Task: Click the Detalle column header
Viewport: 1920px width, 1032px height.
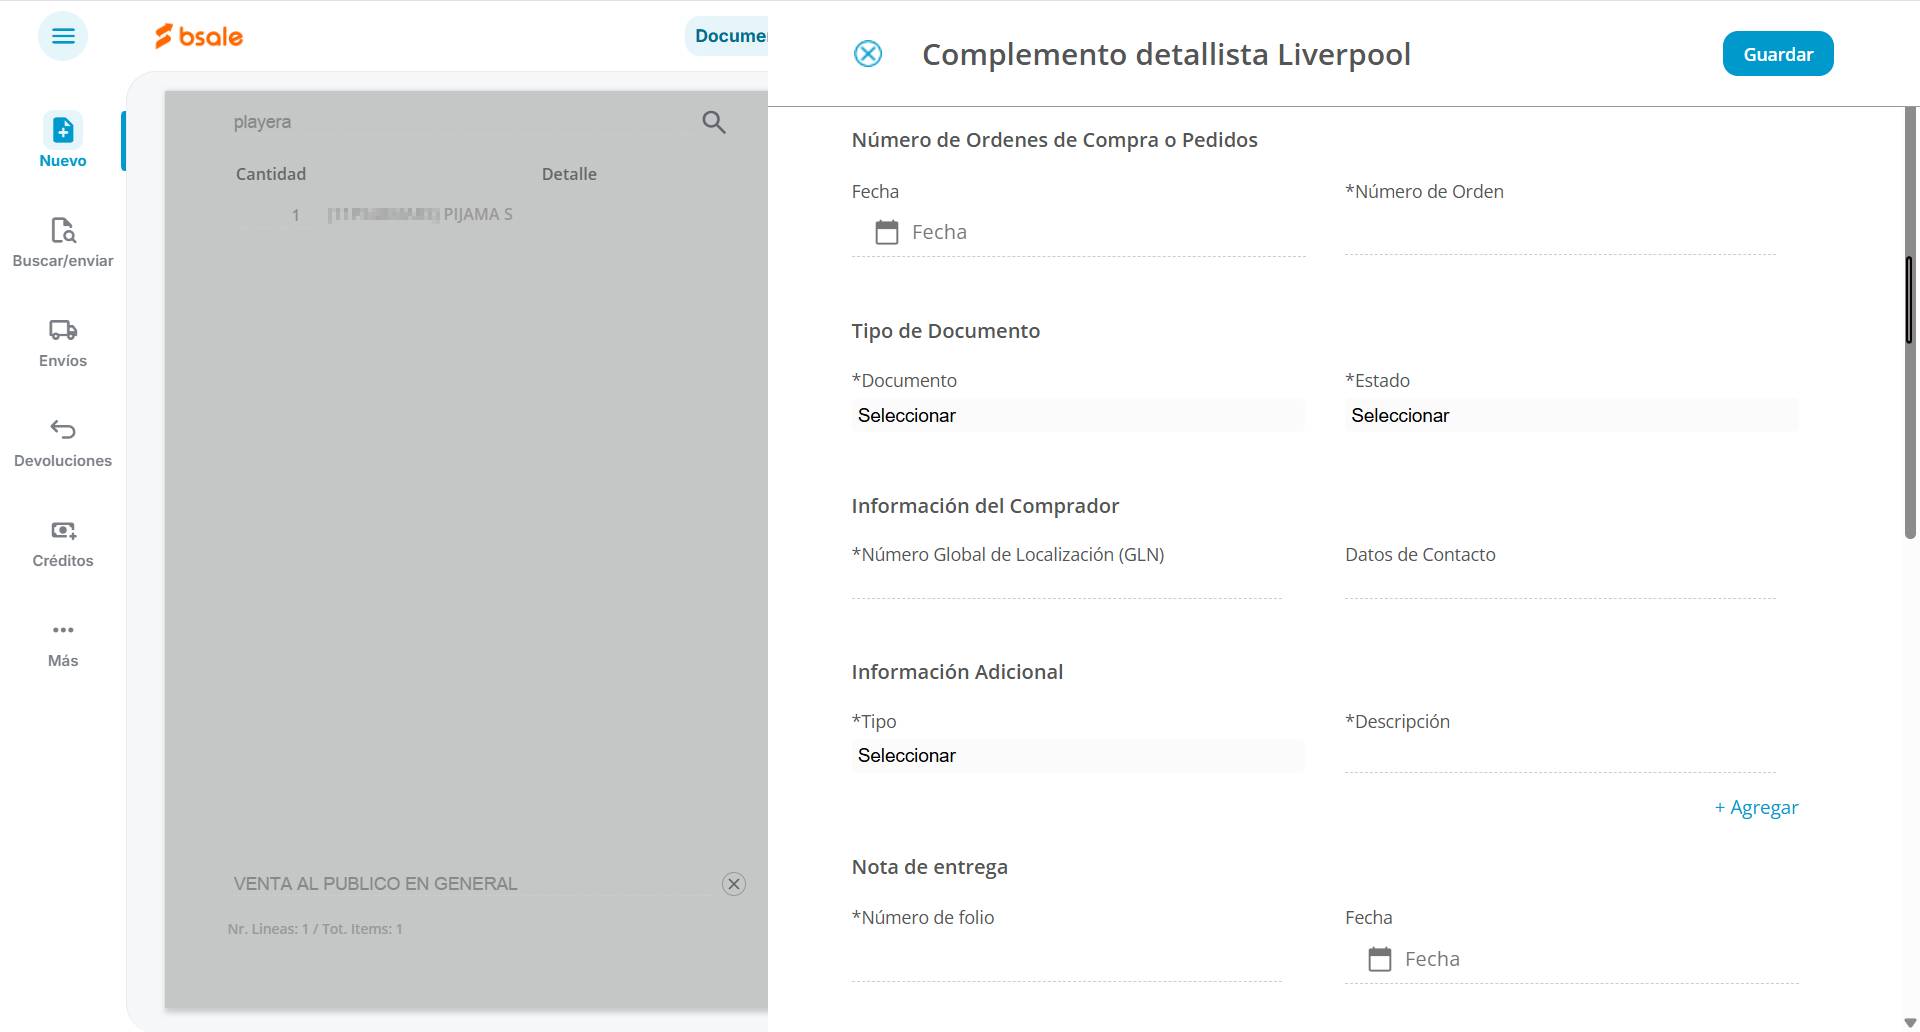Action: tap(569, 174)
